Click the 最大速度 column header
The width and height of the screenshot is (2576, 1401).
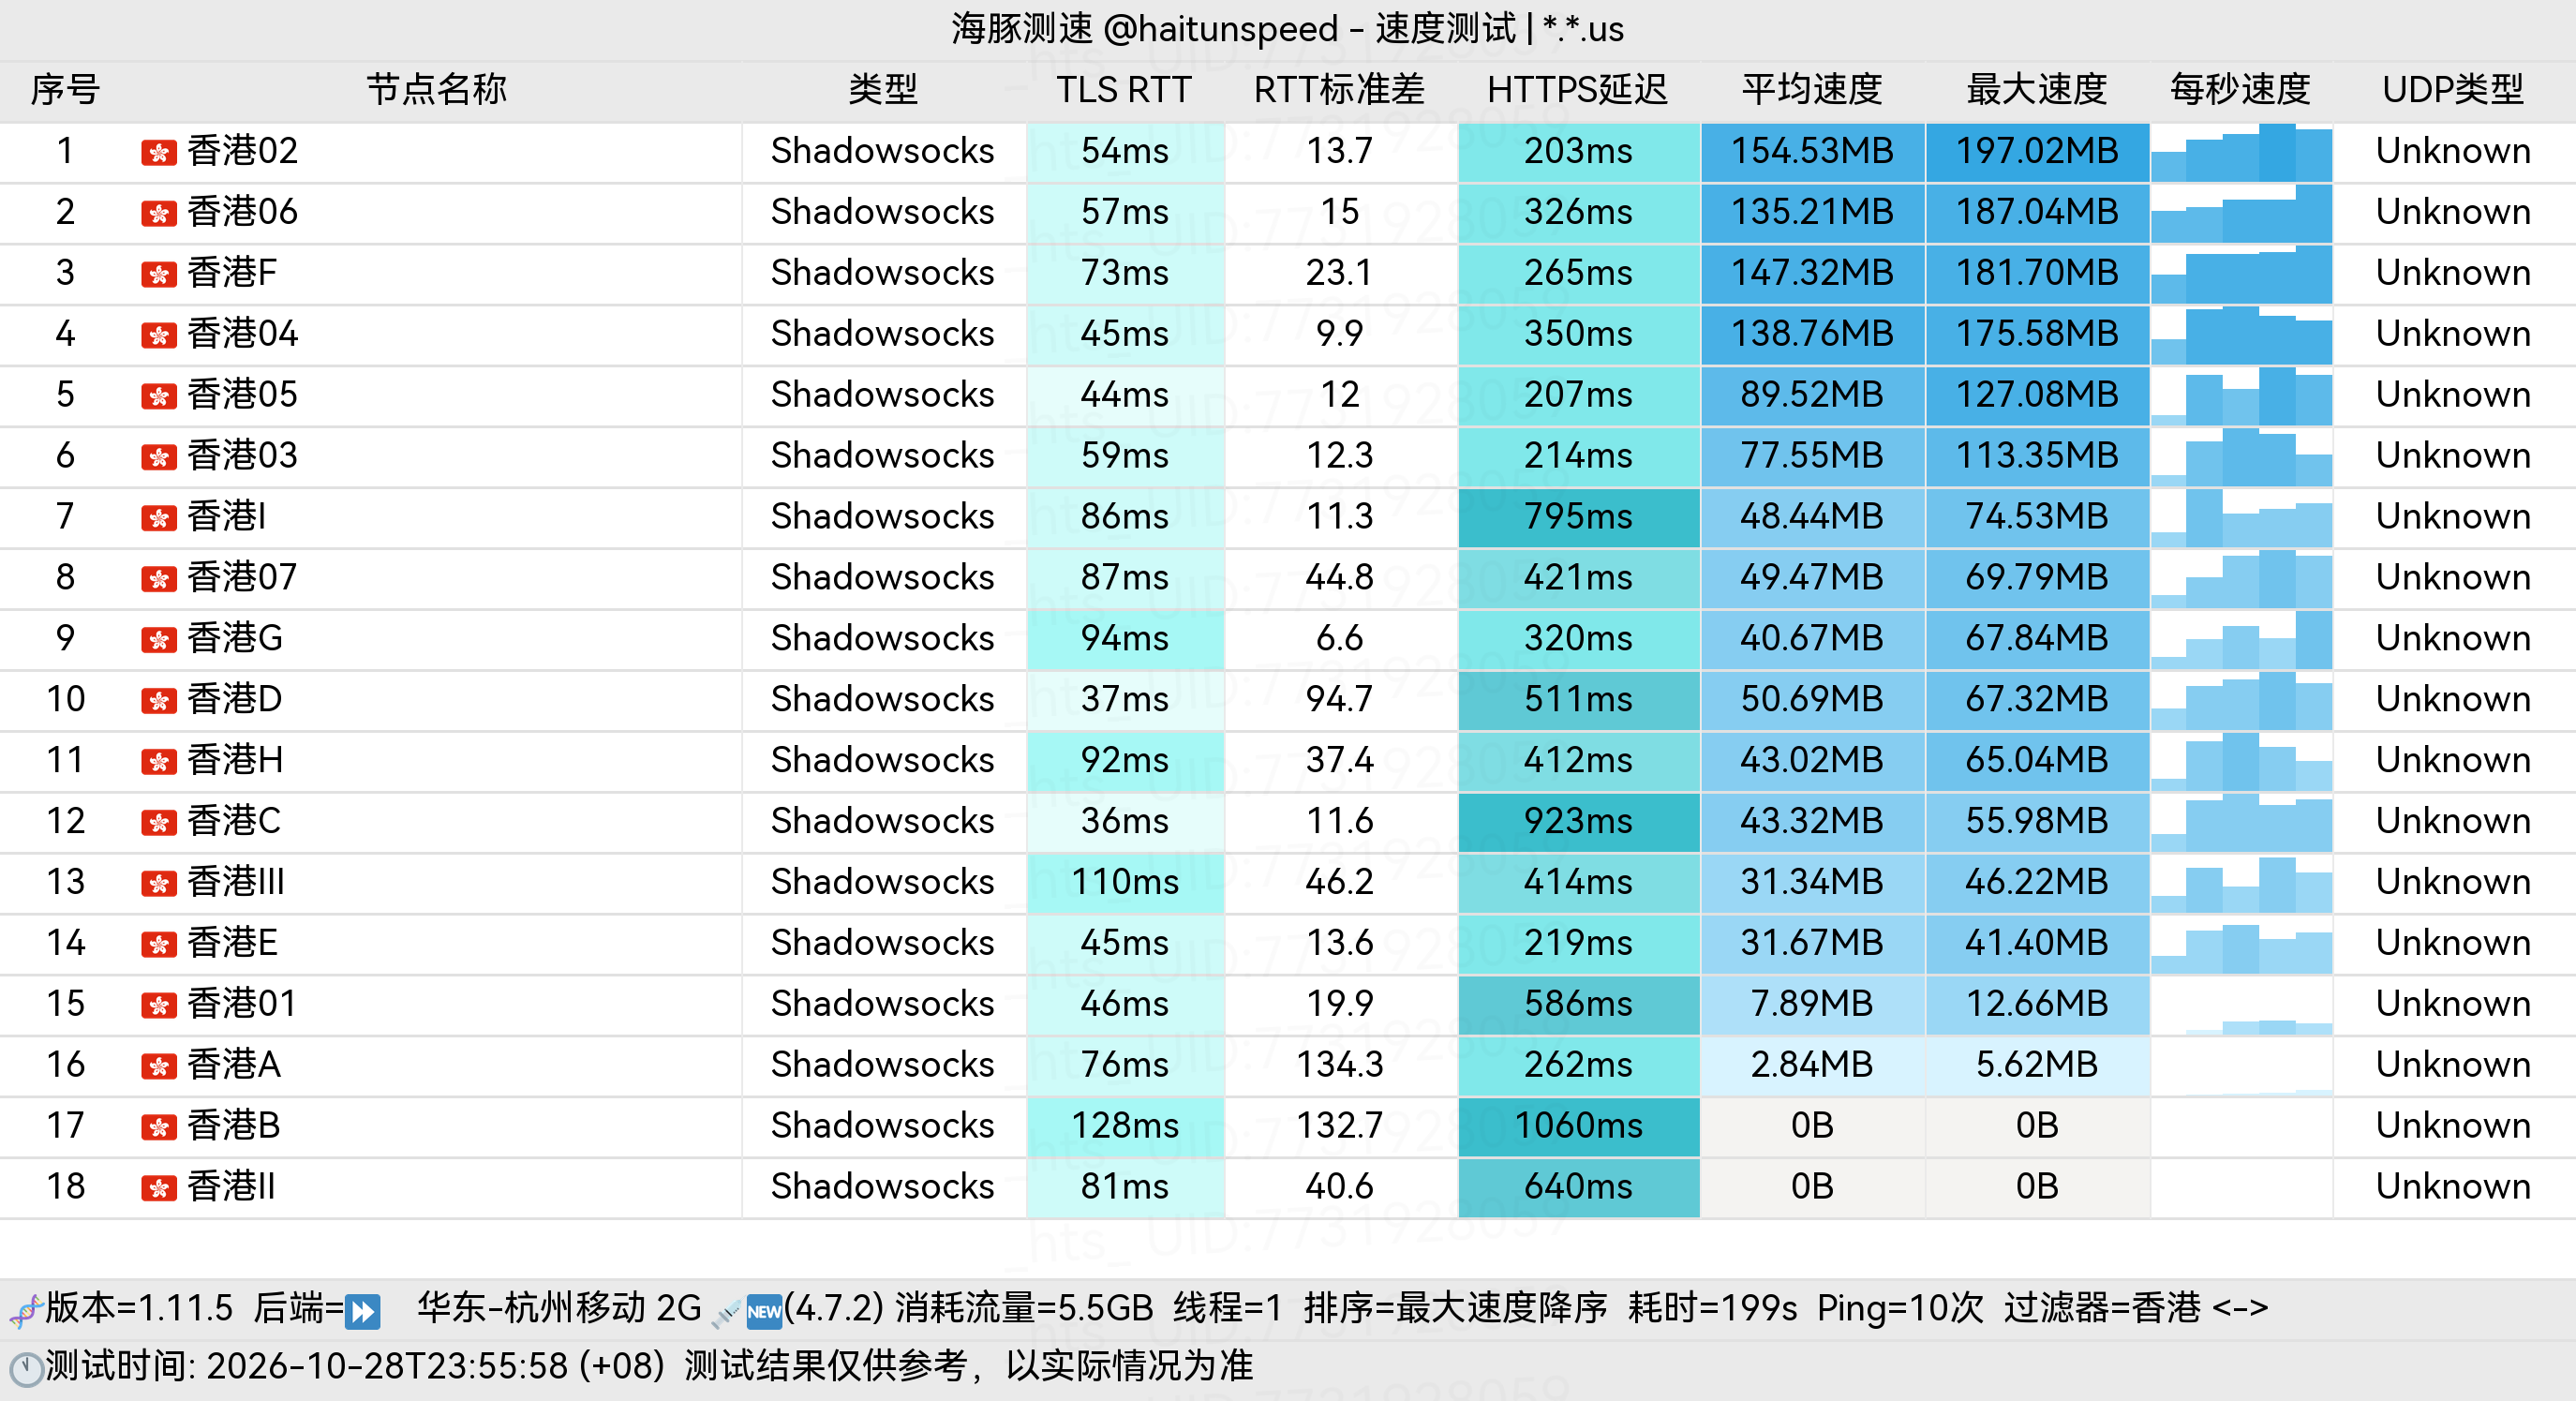point(2036,90)
